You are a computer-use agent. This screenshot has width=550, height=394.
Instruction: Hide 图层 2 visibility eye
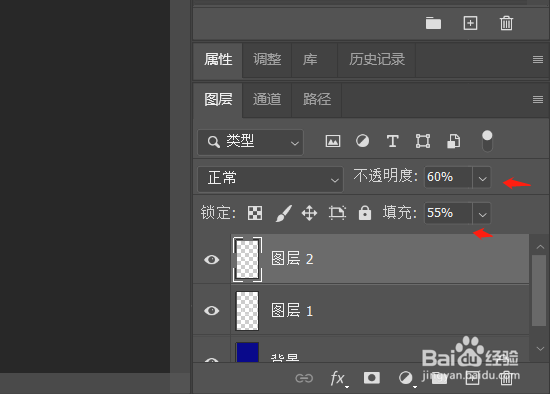[212, 260]
